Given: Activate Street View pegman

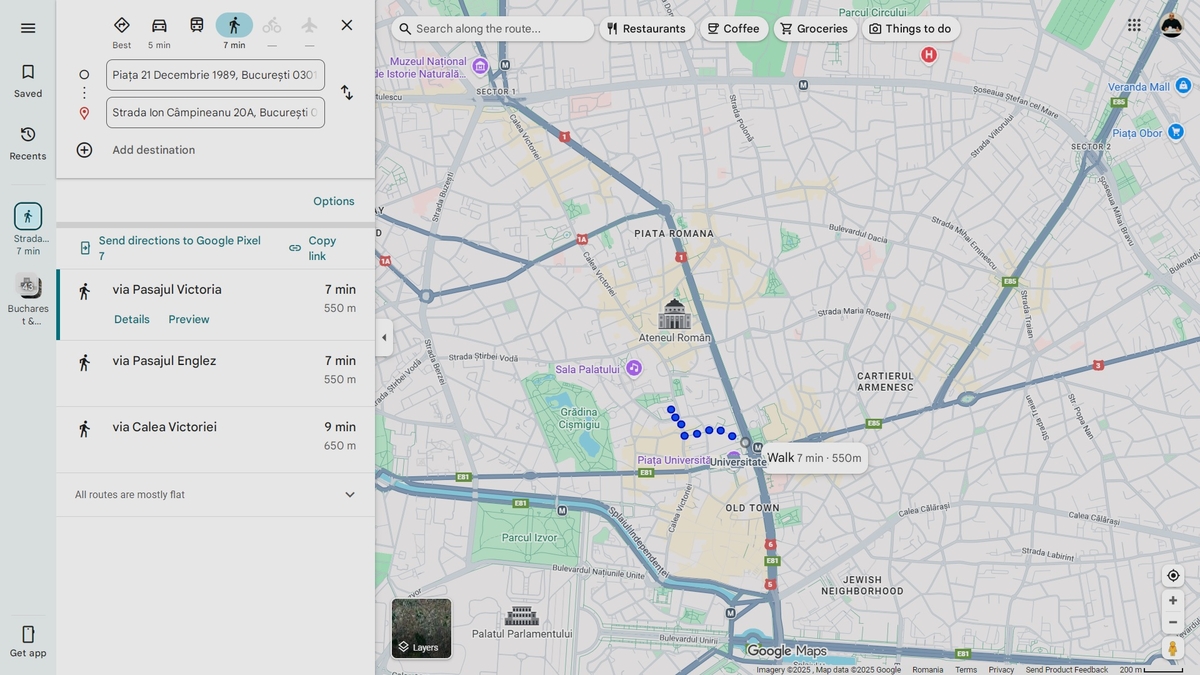Looking at the screenshot, I should click(1173, 648).
